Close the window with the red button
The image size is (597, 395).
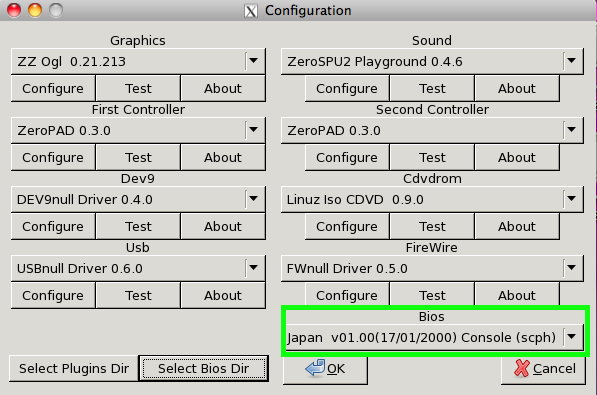tap(14, 10)
